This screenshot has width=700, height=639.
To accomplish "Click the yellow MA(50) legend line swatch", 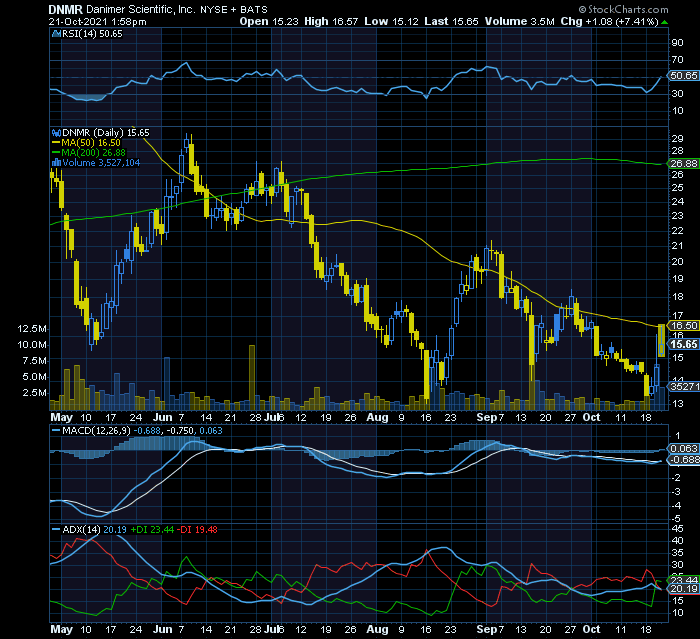I will tap(56, 143).
